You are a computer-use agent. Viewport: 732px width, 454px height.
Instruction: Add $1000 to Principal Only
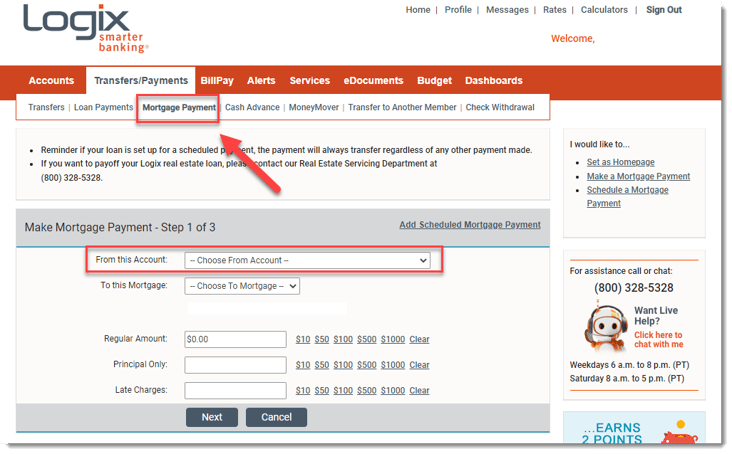point(393,365)
